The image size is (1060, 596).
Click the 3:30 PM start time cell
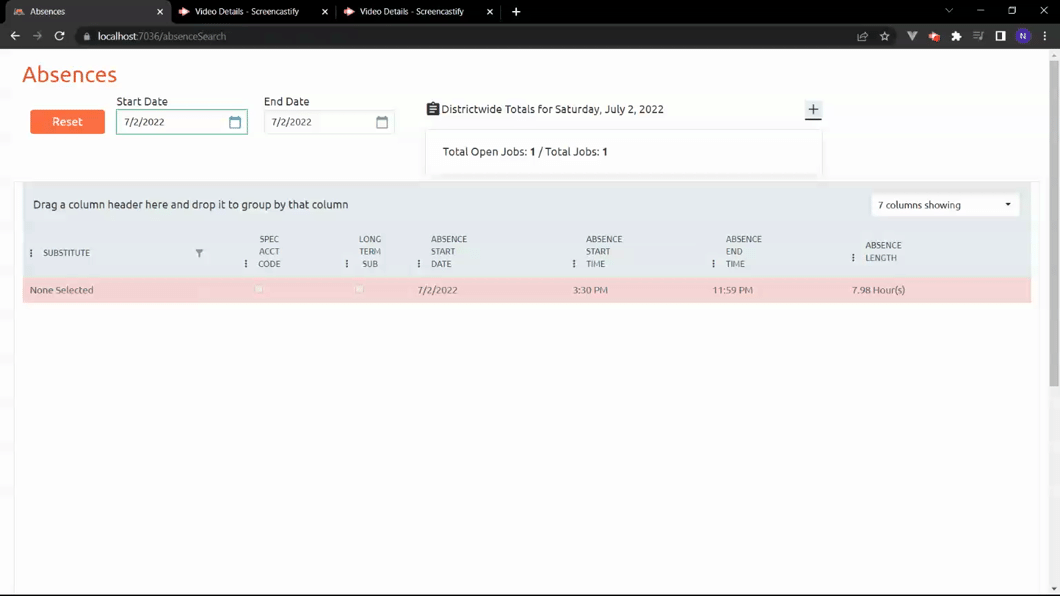[590, 290]
